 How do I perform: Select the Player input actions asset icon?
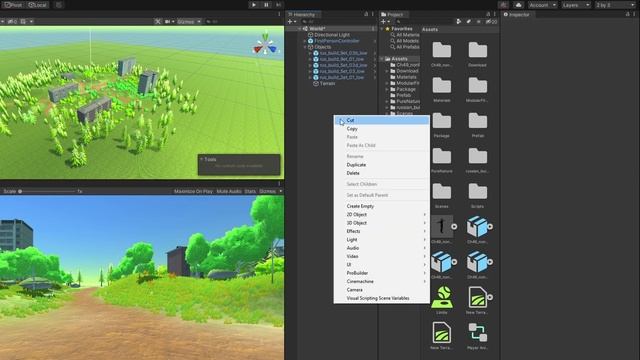point(478,332)
